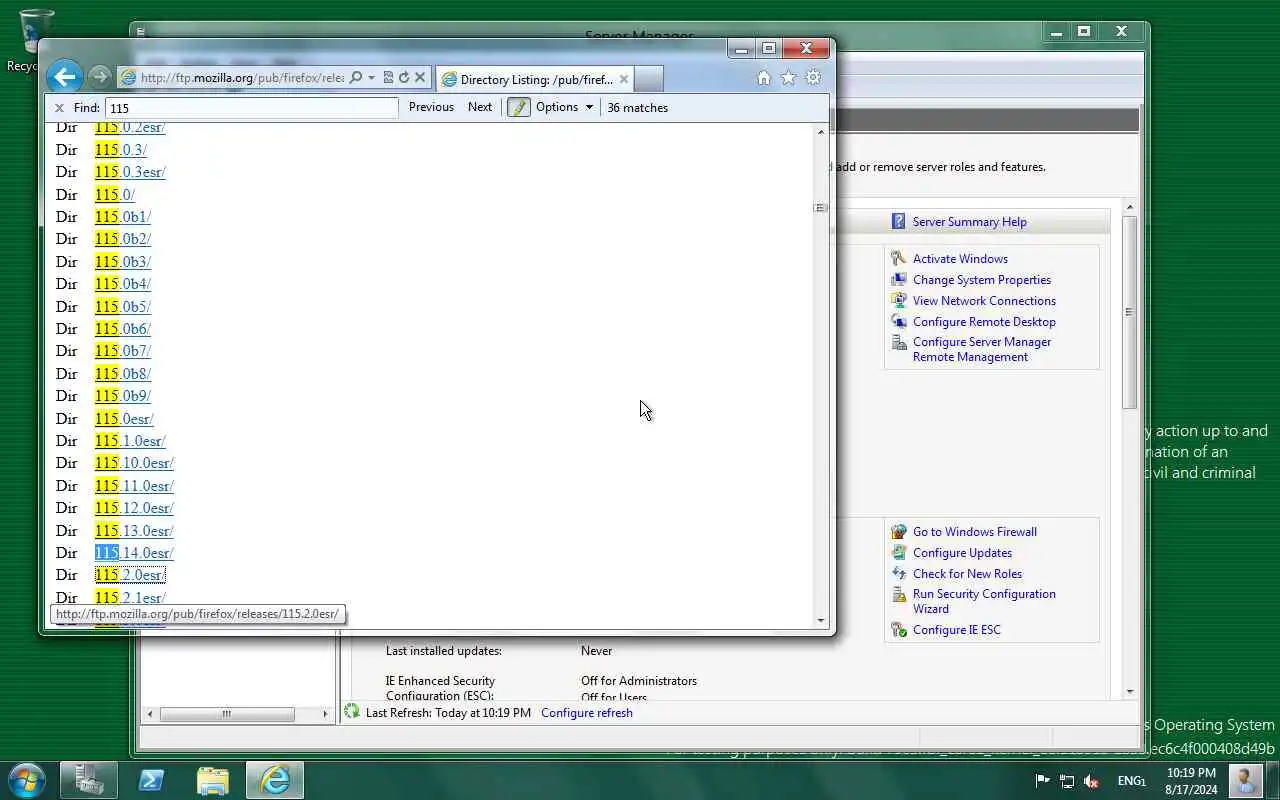This screenshot has width=1280, height=800.
Task: Click Server Summary Help in Server Manager
Action: click(x=969, y=222)
